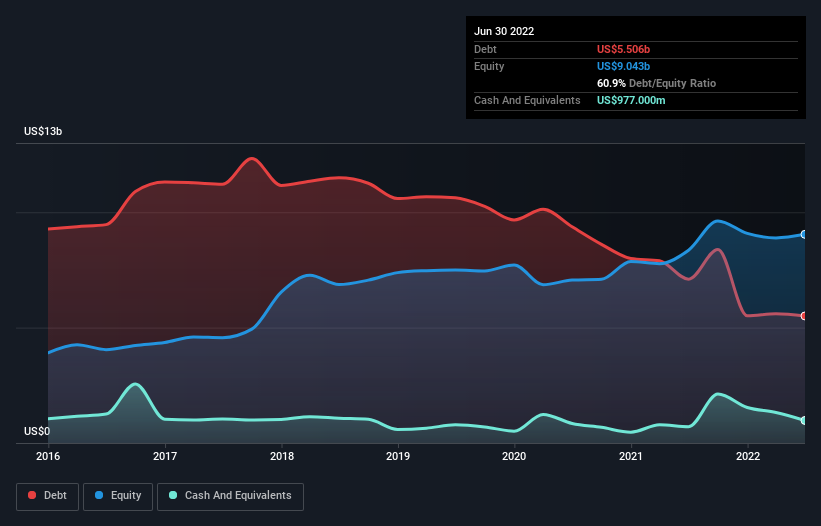The height and width of the screenshot is (526, 821).
Task: Toggle the Equity series legend button
Action: [118, 496]
